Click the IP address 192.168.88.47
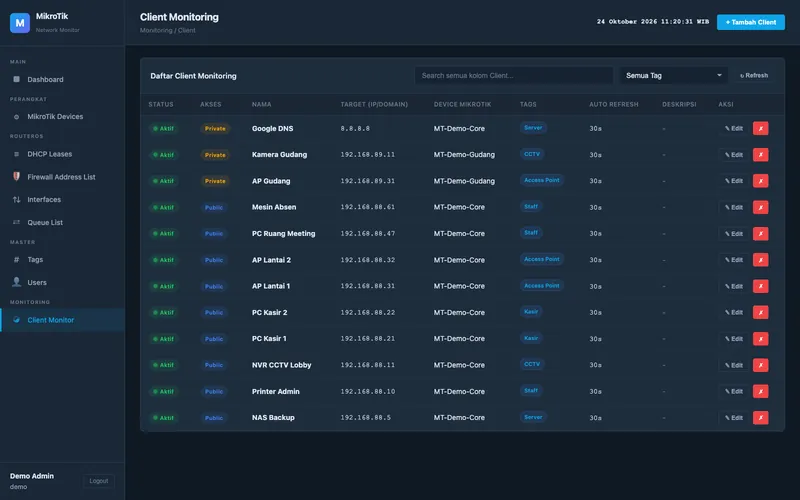 click(x=367, y=233)
